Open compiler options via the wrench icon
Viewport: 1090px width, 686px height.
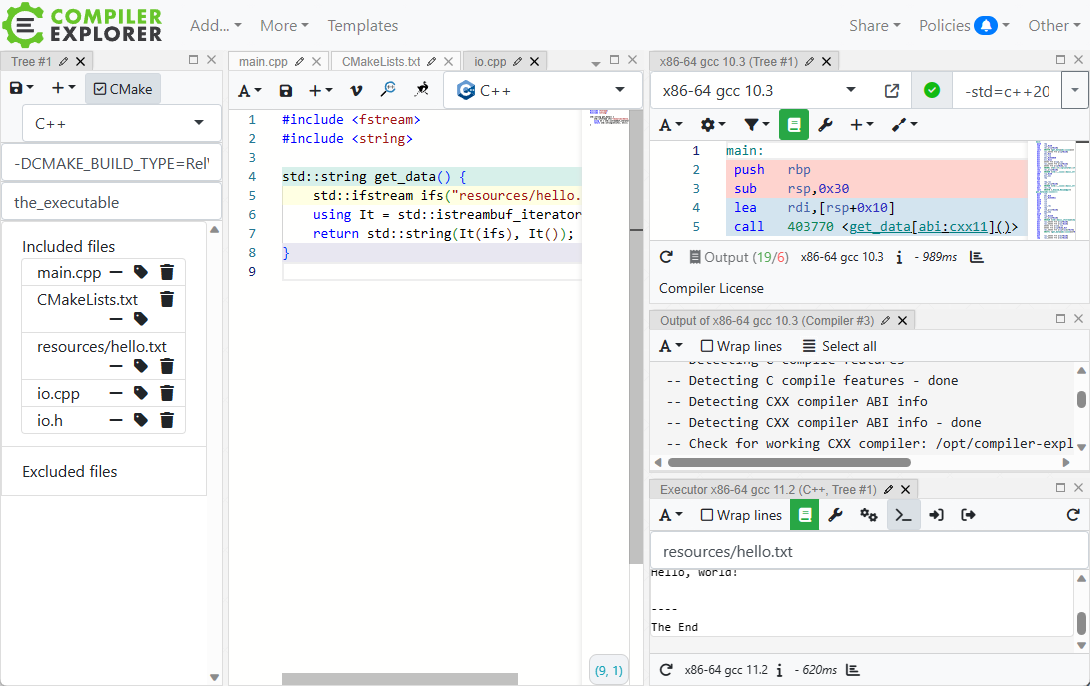[828, 124]
